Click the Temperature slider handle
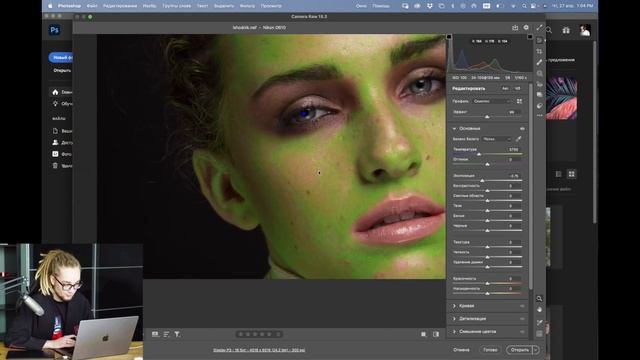The image size is (640, 360). click(x=479, y=154)
